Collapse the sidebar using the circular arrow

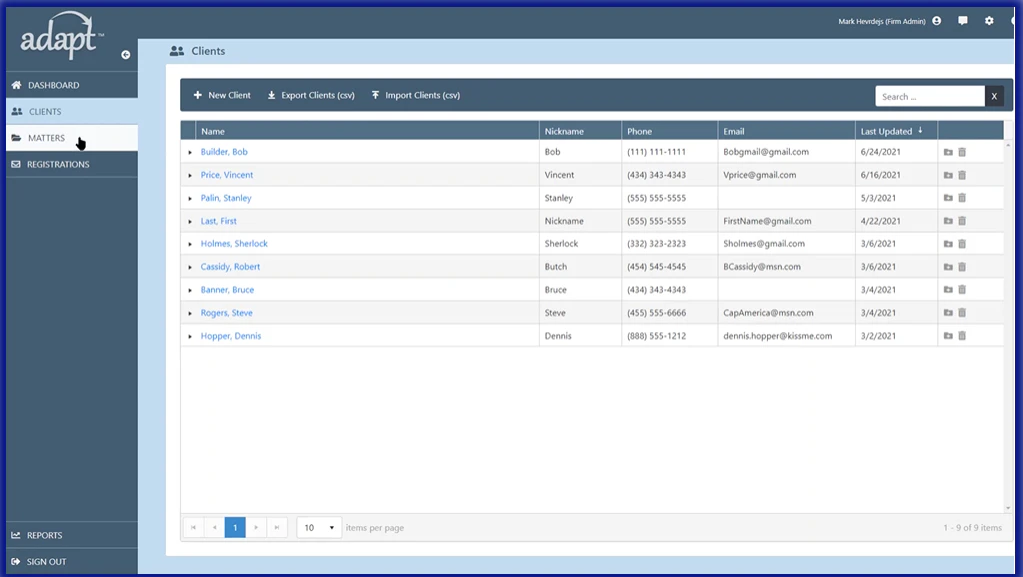[125, 55]
